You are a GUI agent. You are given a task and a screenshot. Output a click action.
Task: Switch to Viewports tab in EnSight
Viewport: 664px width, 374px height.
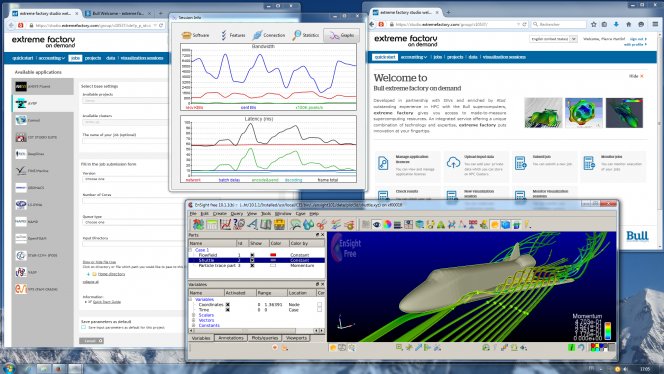click(296, 338)
